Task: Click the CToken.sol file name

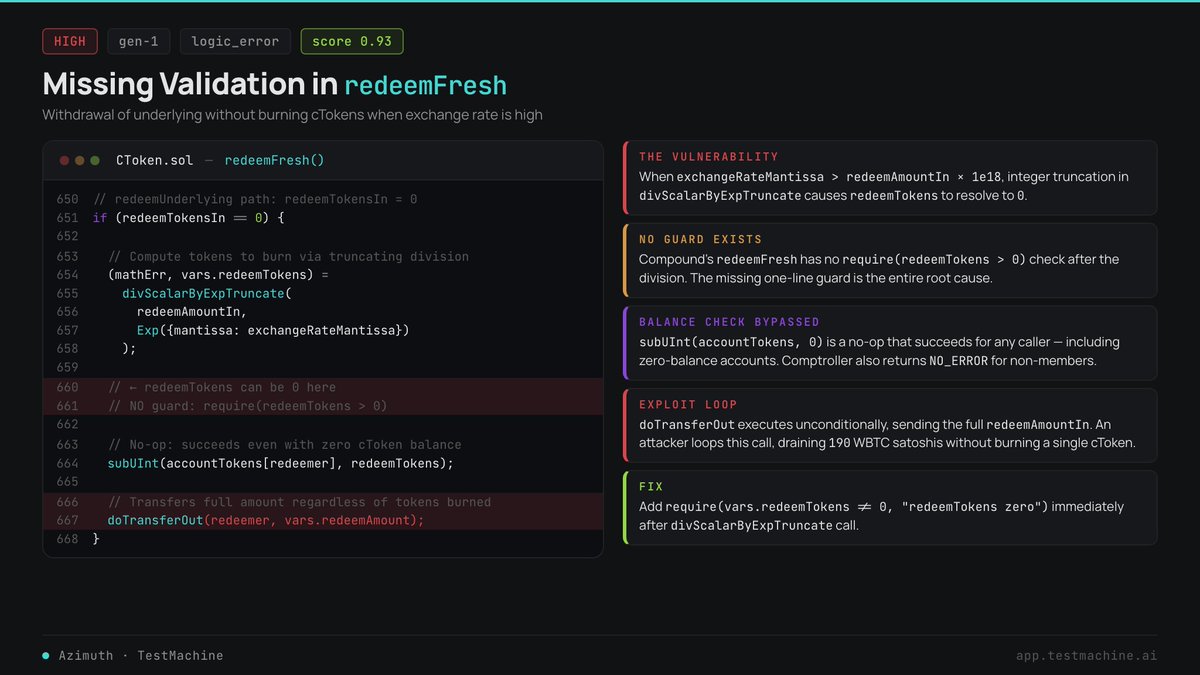Action: 154,160
